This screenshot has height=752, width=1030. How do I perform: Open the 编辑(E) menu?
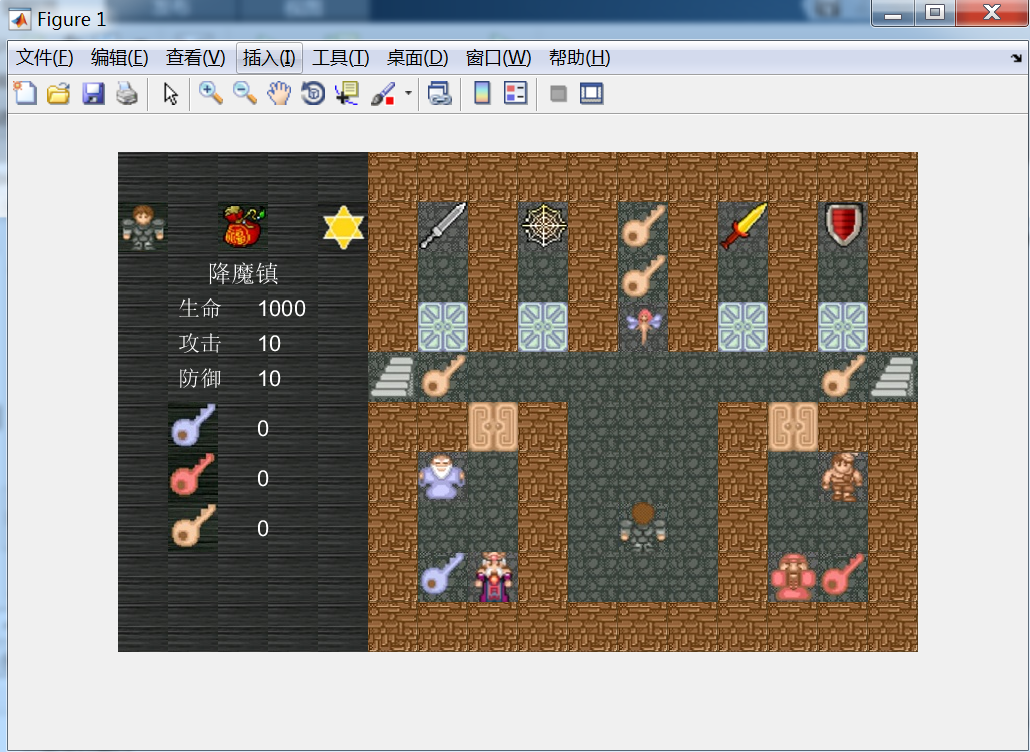(x=120, y=58)
